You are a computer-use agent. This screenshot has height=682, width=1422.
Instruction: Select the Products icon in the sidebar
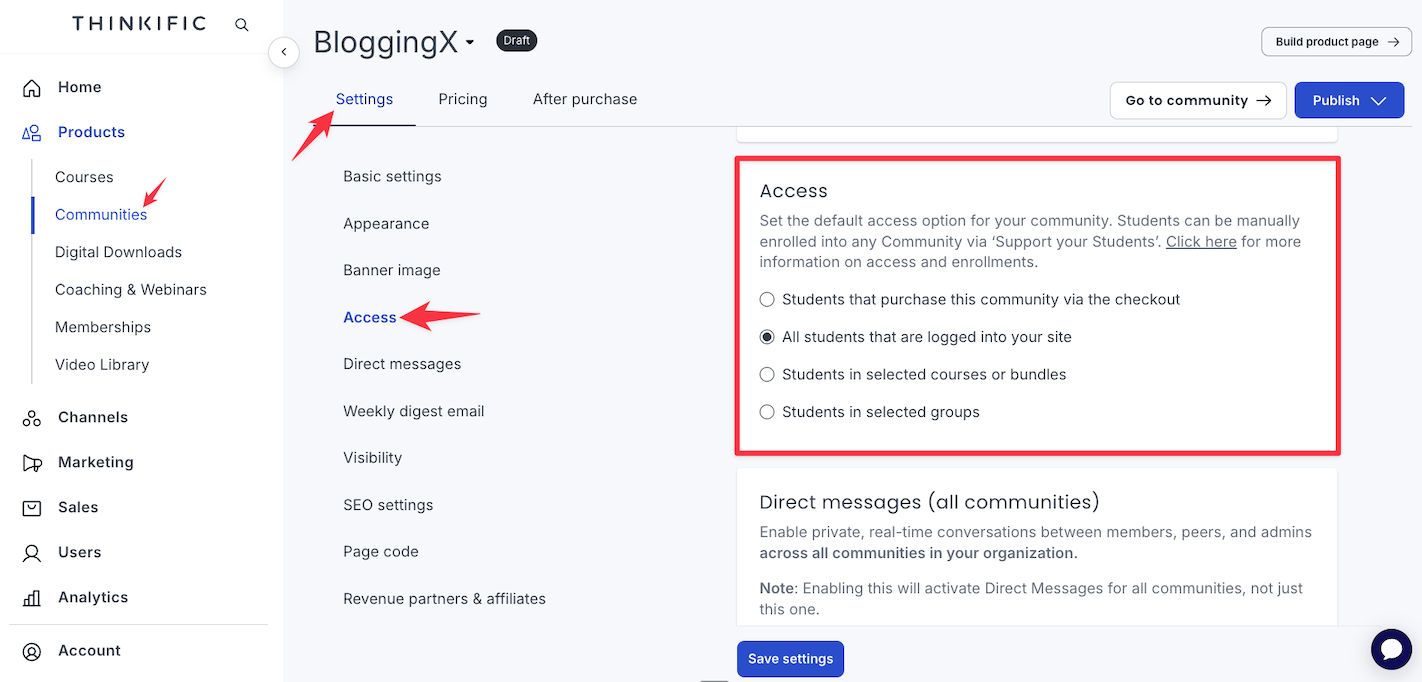(31, 131)
